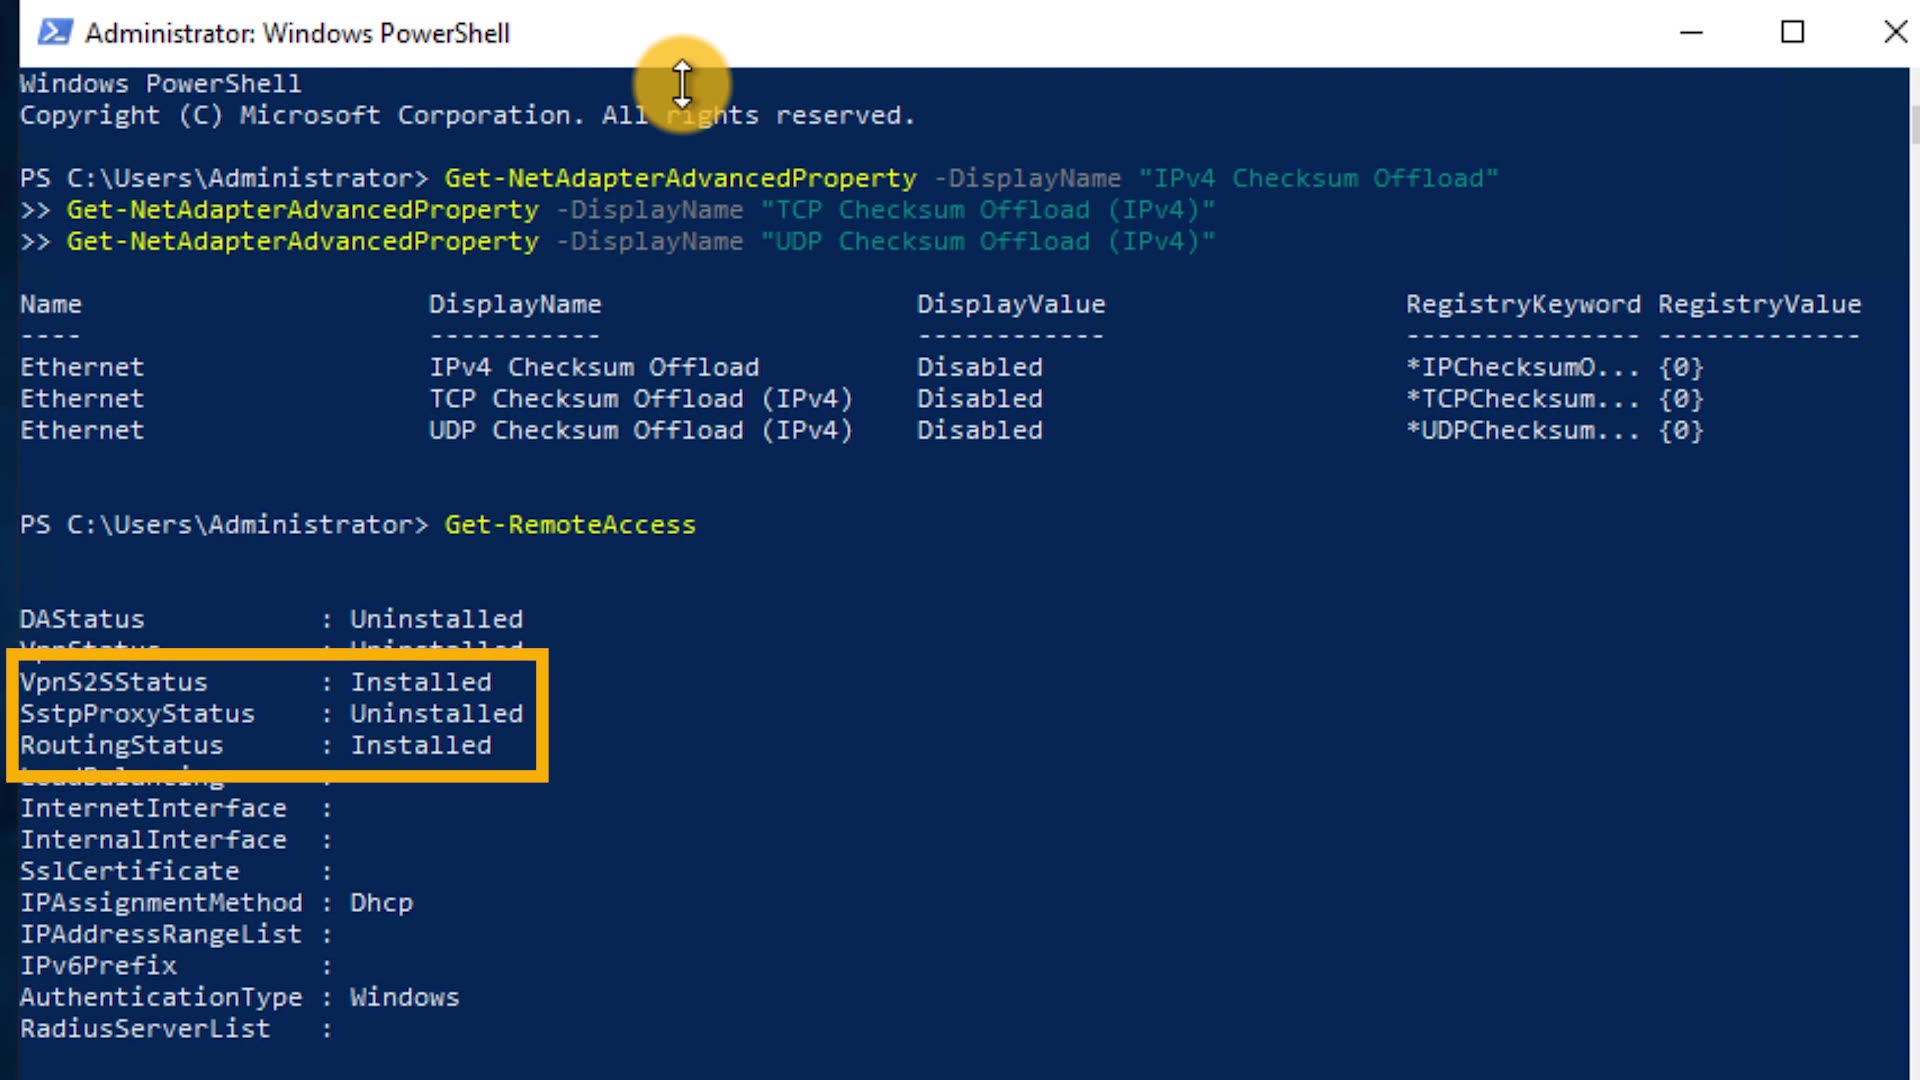Click the RadiusServerList property name
Screen dimensions: 1920x1080
[x=145, y=1029]
